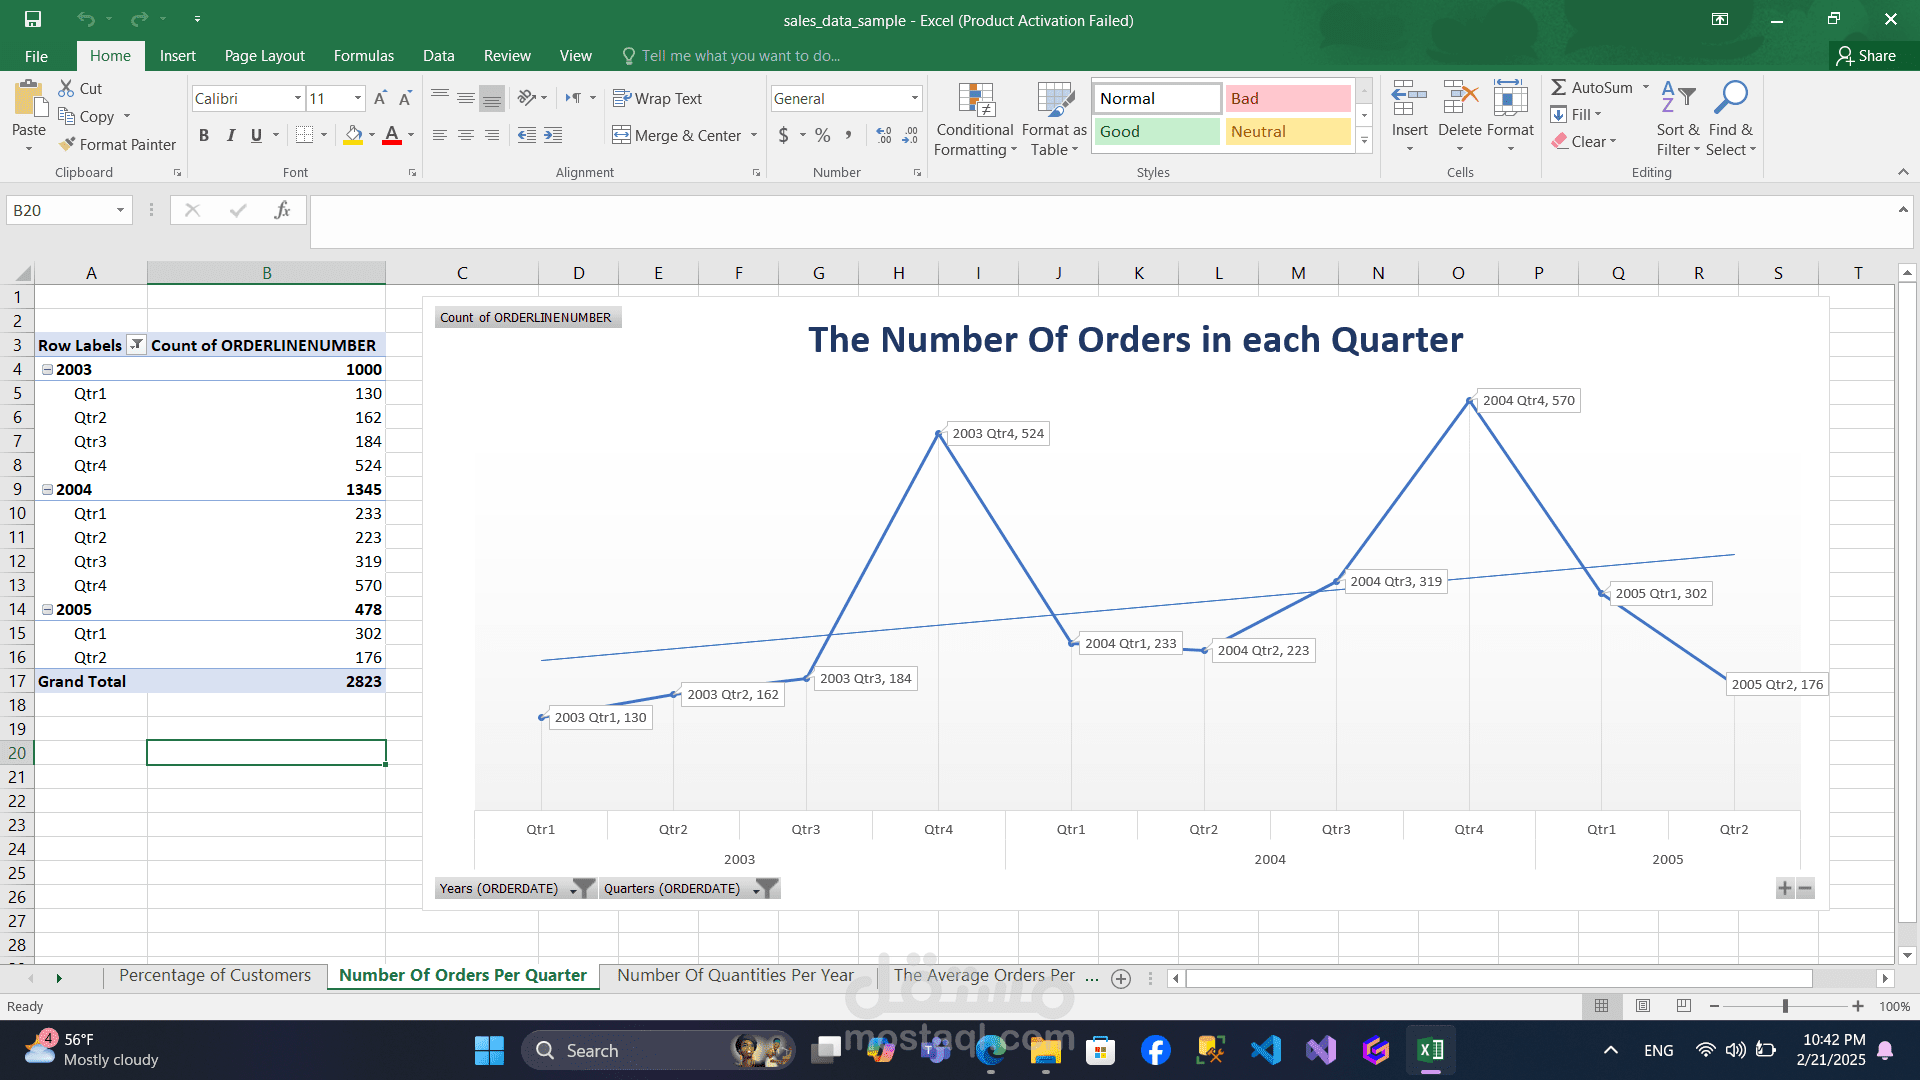Open Find & Select menu
The width and height of the screenshot is (1920, 1080).
tap(1731, 119)
